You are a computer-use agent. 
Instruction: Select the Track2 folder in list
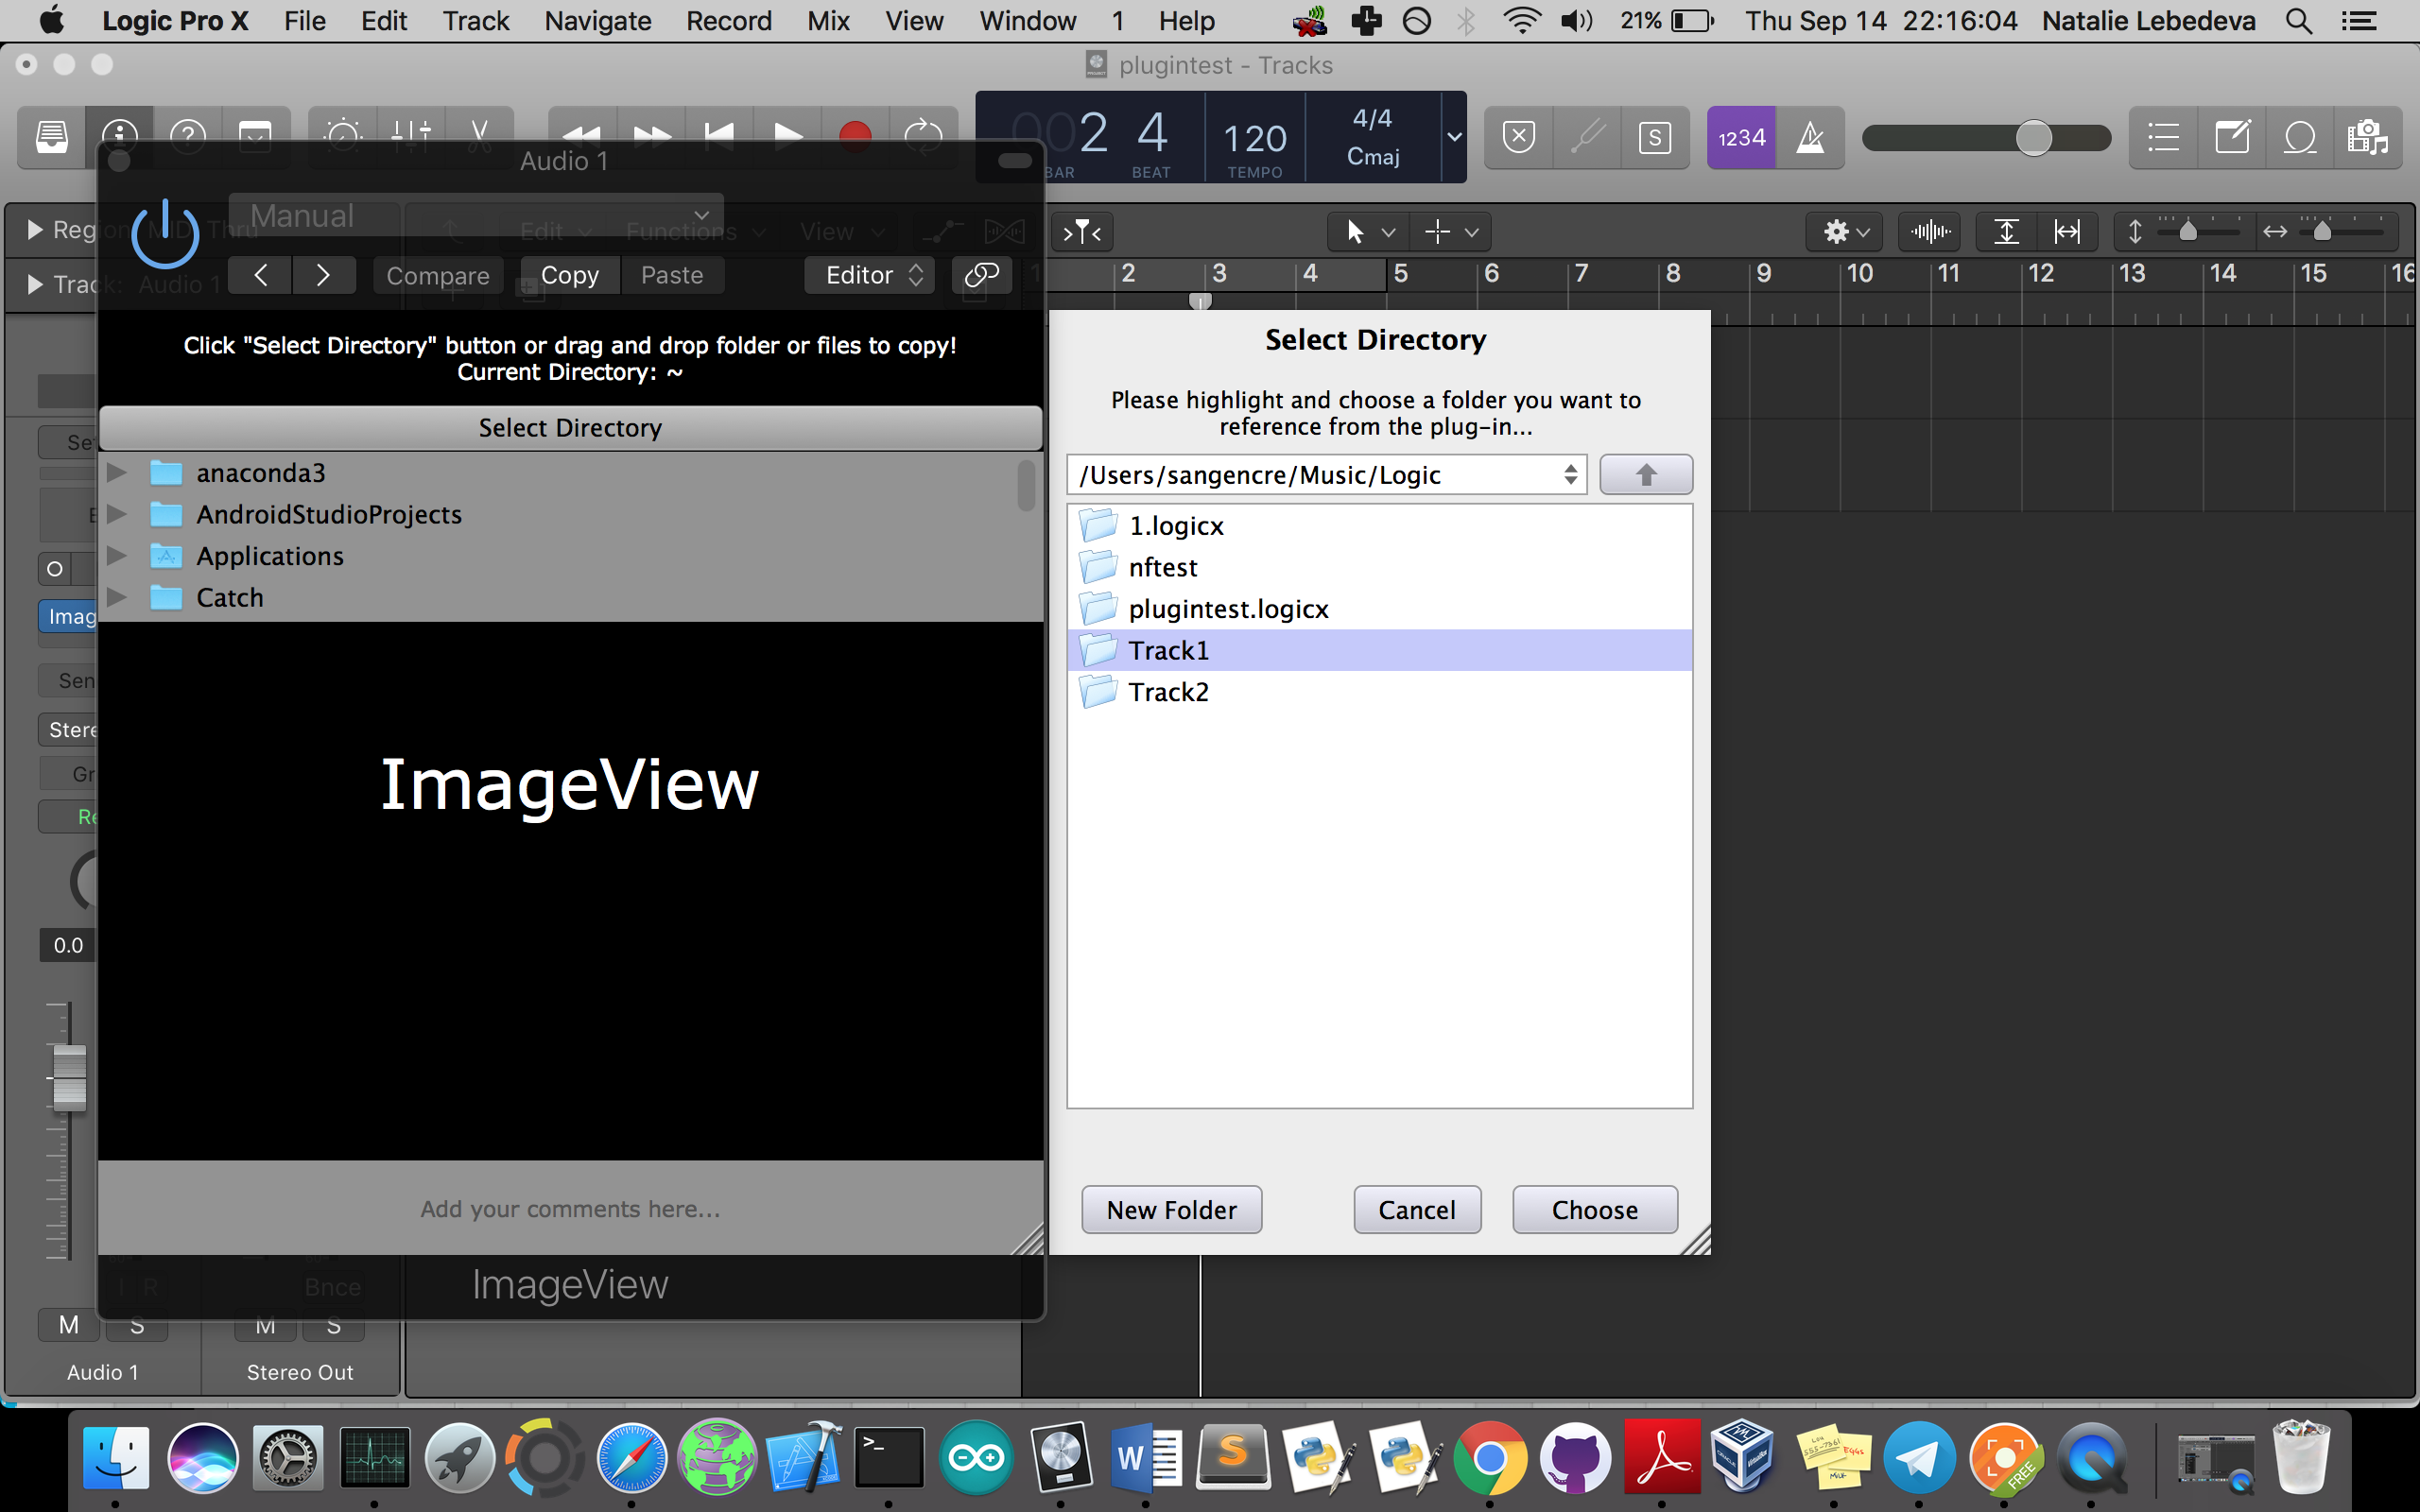(1168, 692)
